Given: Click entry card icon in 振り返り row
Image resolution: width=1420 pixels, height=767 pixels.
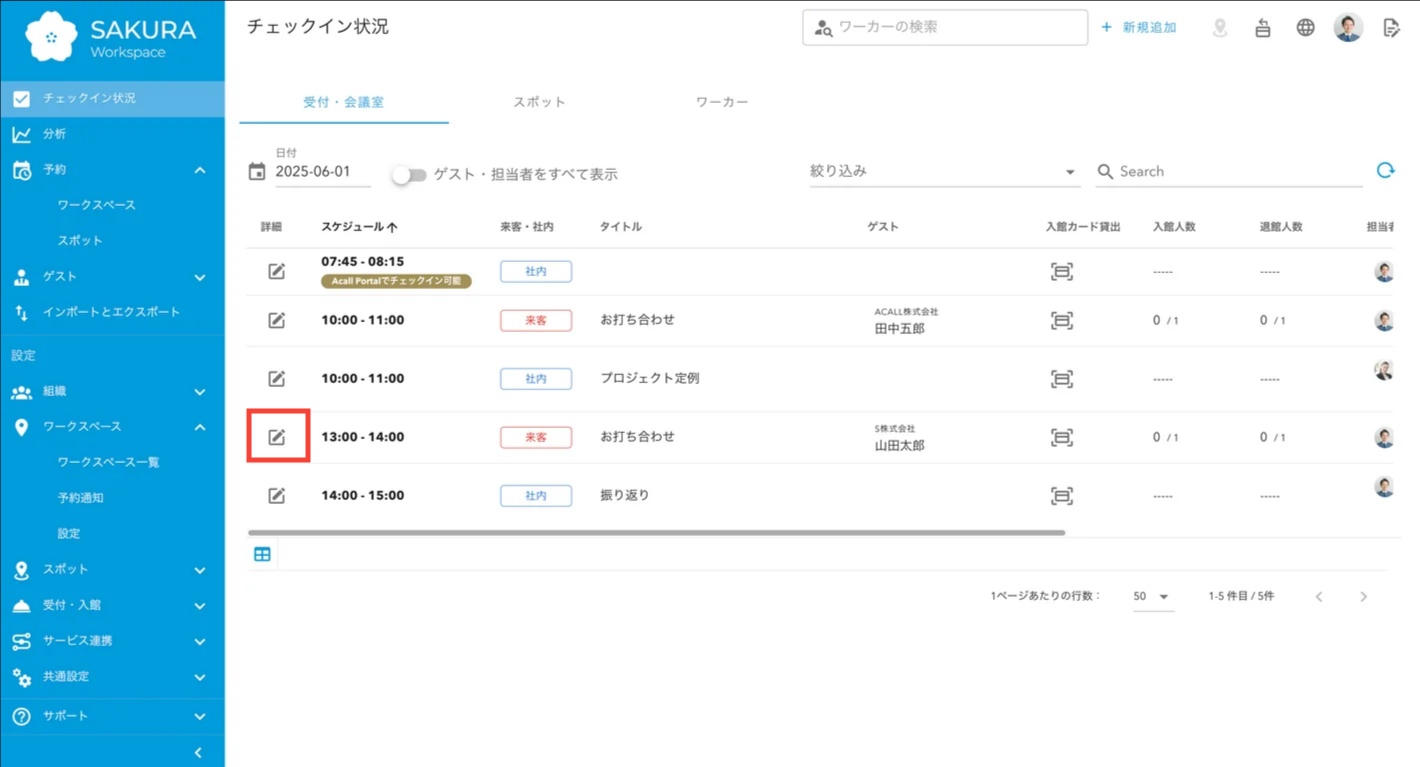Looking at the screenshot, I should tap(1062, 496).
